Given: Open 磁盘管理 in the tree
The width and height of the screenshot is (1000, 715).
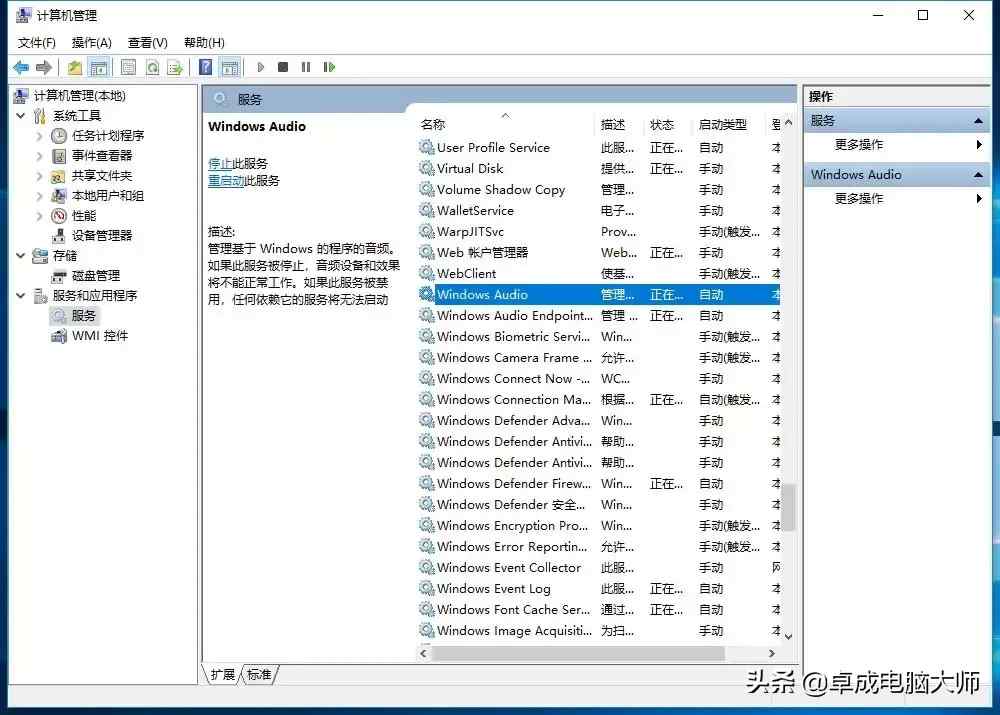Looking at the screenshot, I should point(96,276).
